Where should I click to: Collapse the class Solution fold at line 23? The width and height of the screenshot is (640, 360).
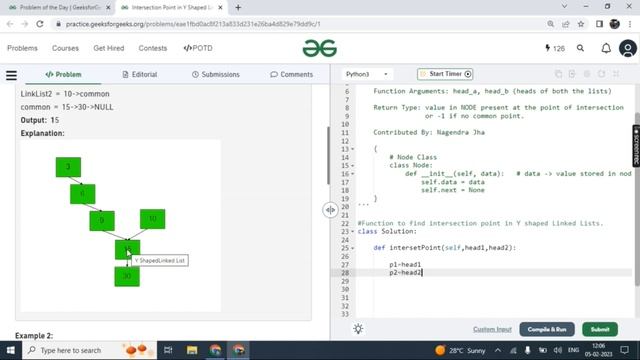click(353, 231)
